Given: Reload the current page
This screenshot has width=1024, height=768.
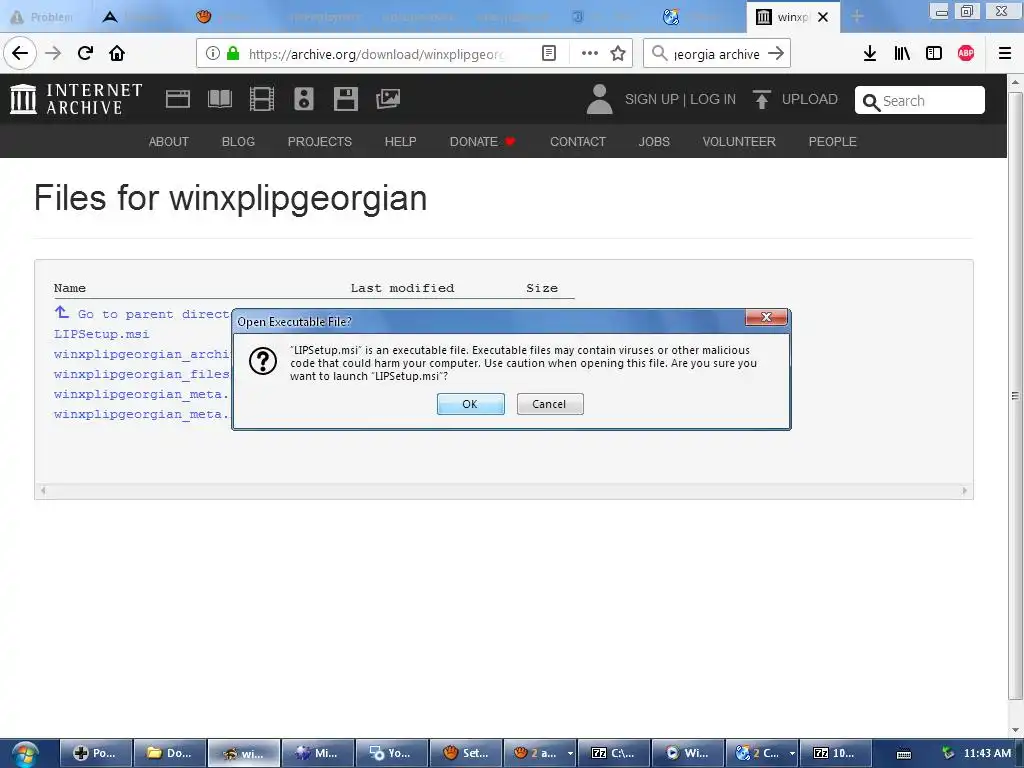Looking at the screenshot, I should pyautogui.click(x=85, y=53).
